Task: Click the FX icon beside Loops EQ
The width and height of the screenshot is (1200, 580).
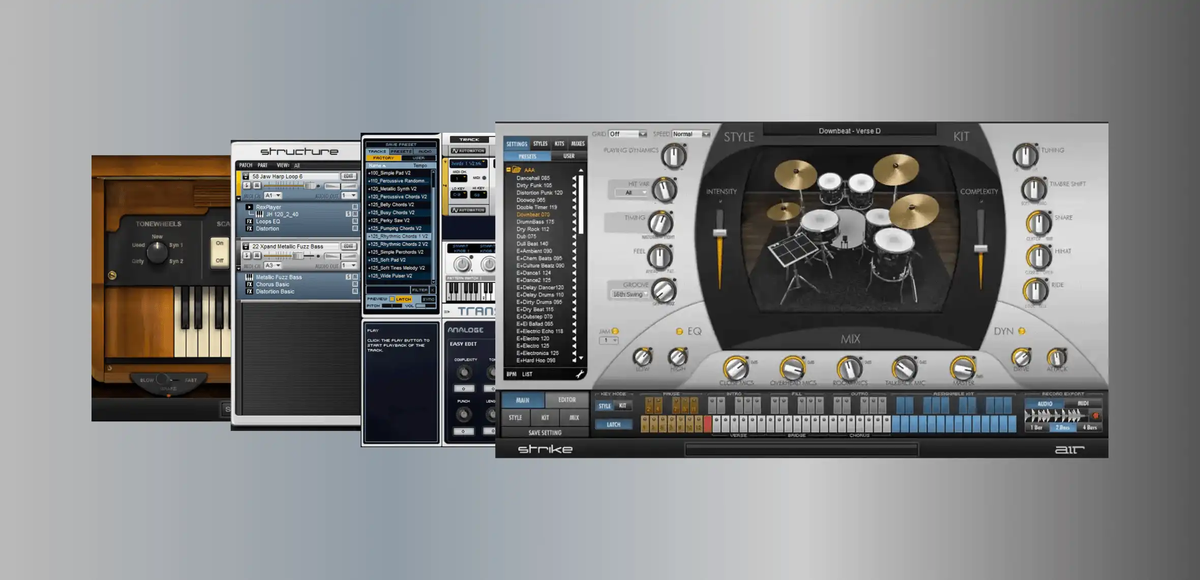Action: (x=249, y=221)
